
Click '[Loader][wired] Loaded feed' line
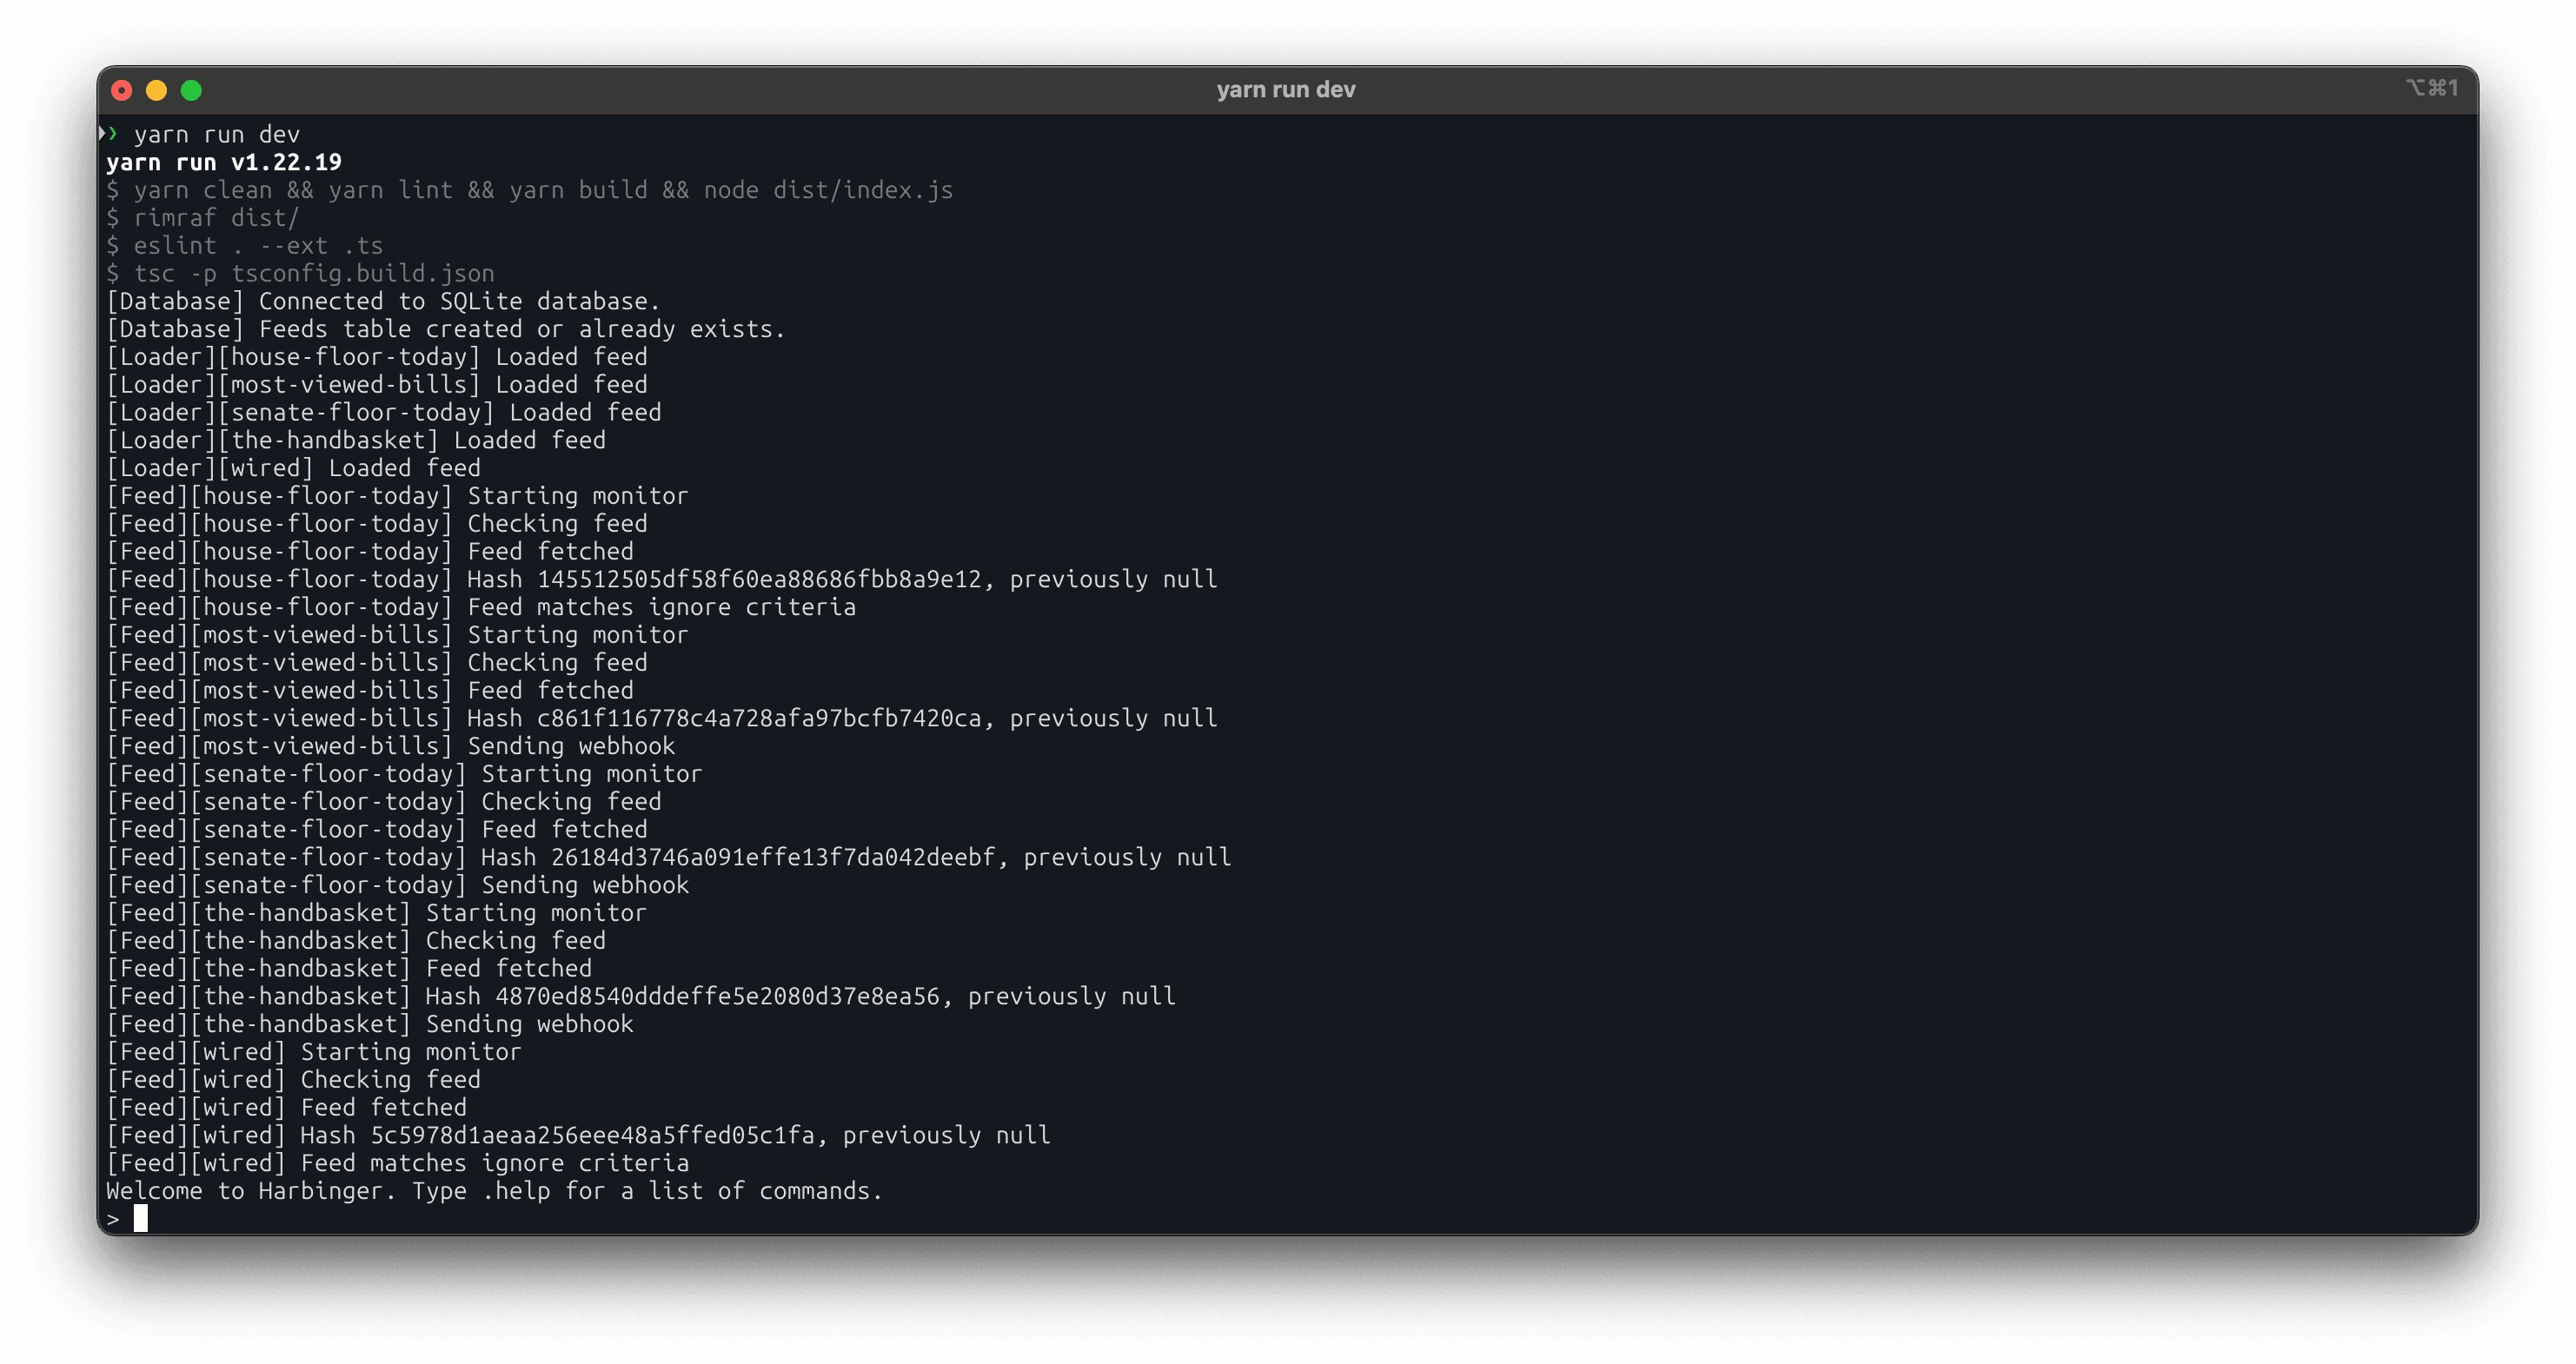293,469
